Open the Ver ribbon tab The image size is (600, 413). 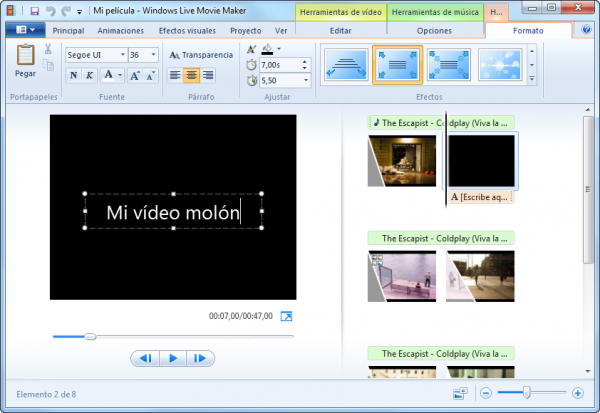[281, 31]
